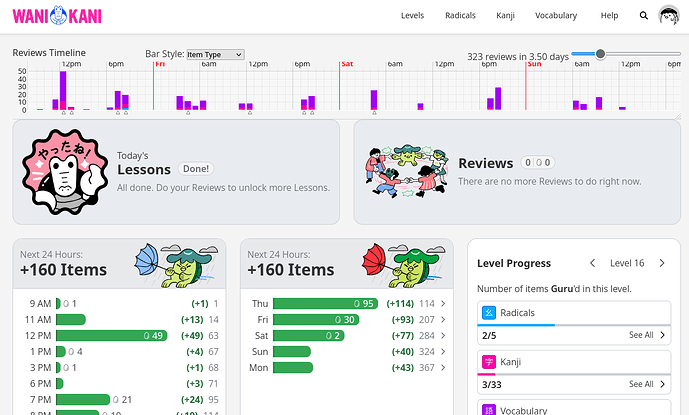Open the WaniKani home logo
689x415 pixels.
click(57, 15)
